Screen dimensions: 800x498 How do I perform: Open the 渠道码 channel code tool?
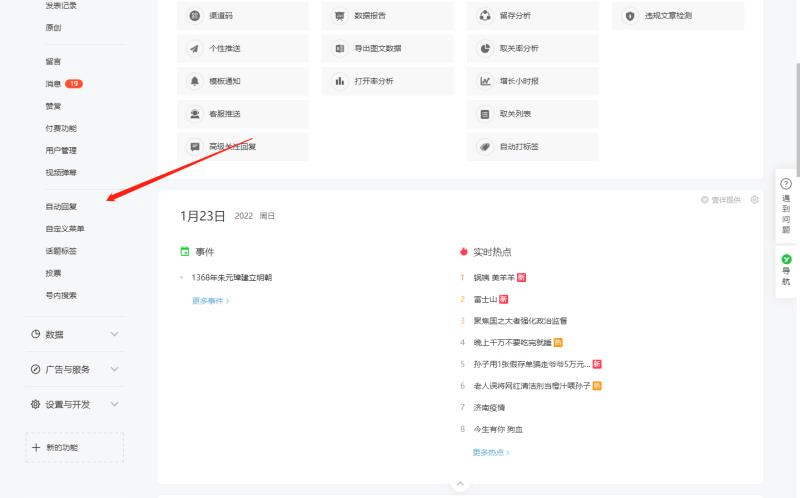[195, 16]
